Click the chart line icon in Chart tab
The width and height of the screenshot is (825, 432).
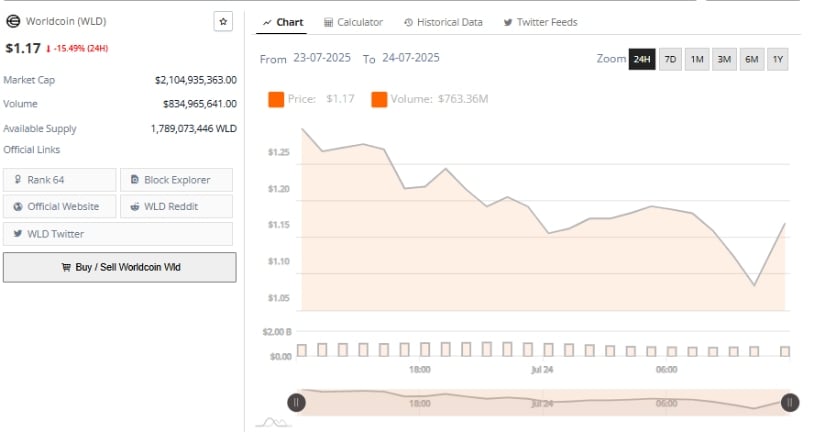pyautogui.click(x=267, y=23)
